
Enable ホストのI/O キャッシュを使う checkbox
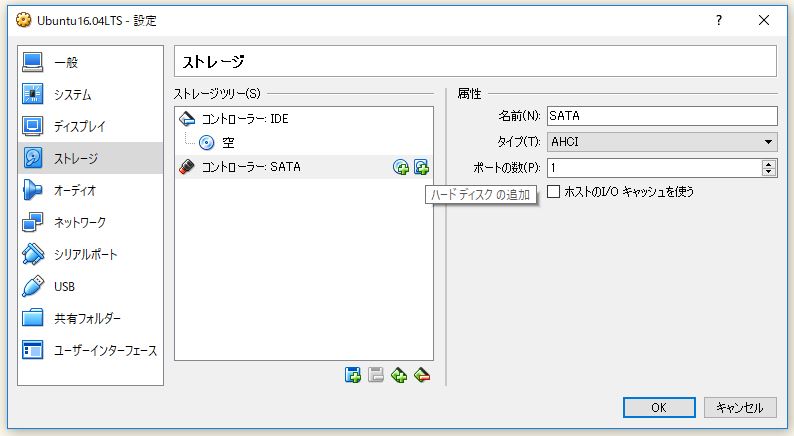[553, 191]
